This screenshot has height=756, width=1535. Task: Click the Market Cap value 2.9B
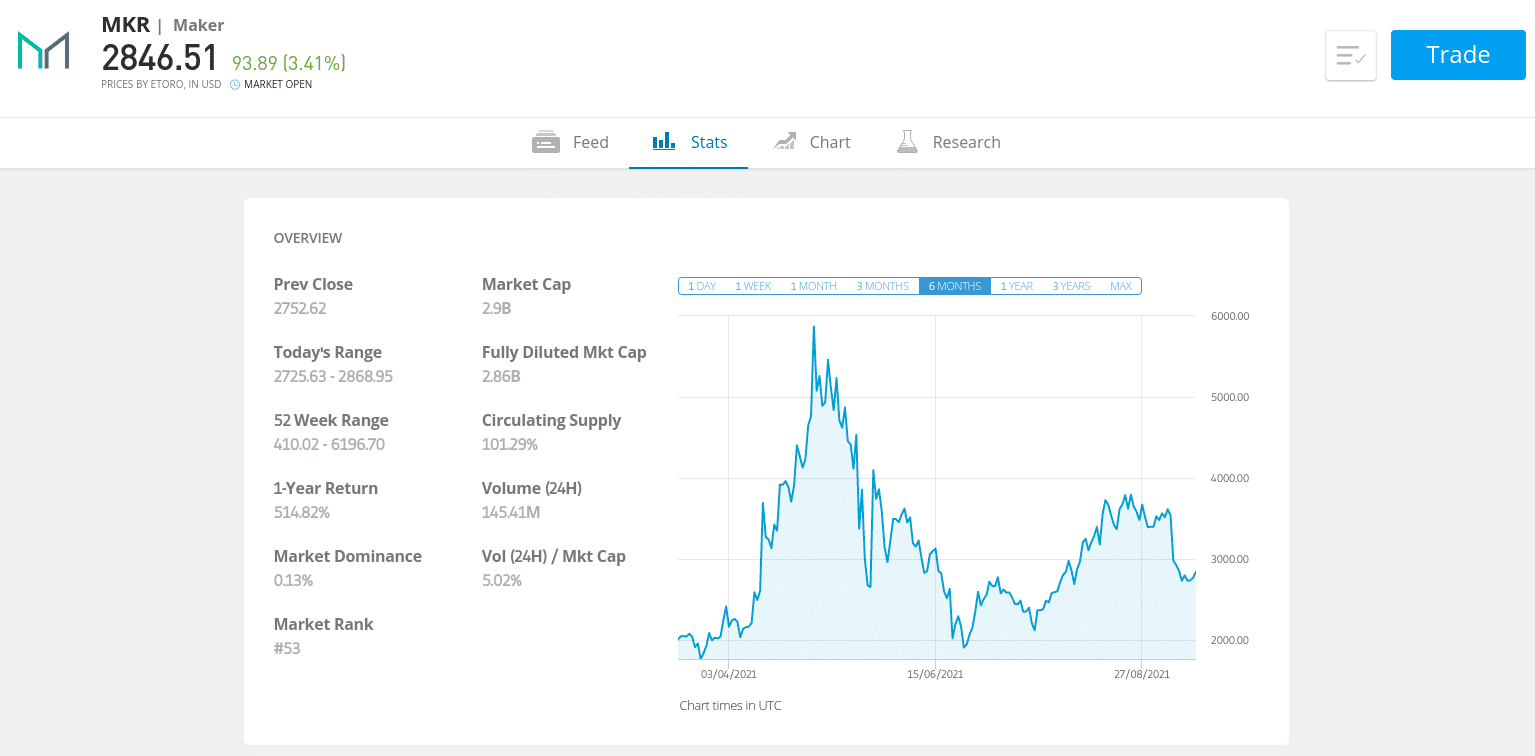(496, 308)
